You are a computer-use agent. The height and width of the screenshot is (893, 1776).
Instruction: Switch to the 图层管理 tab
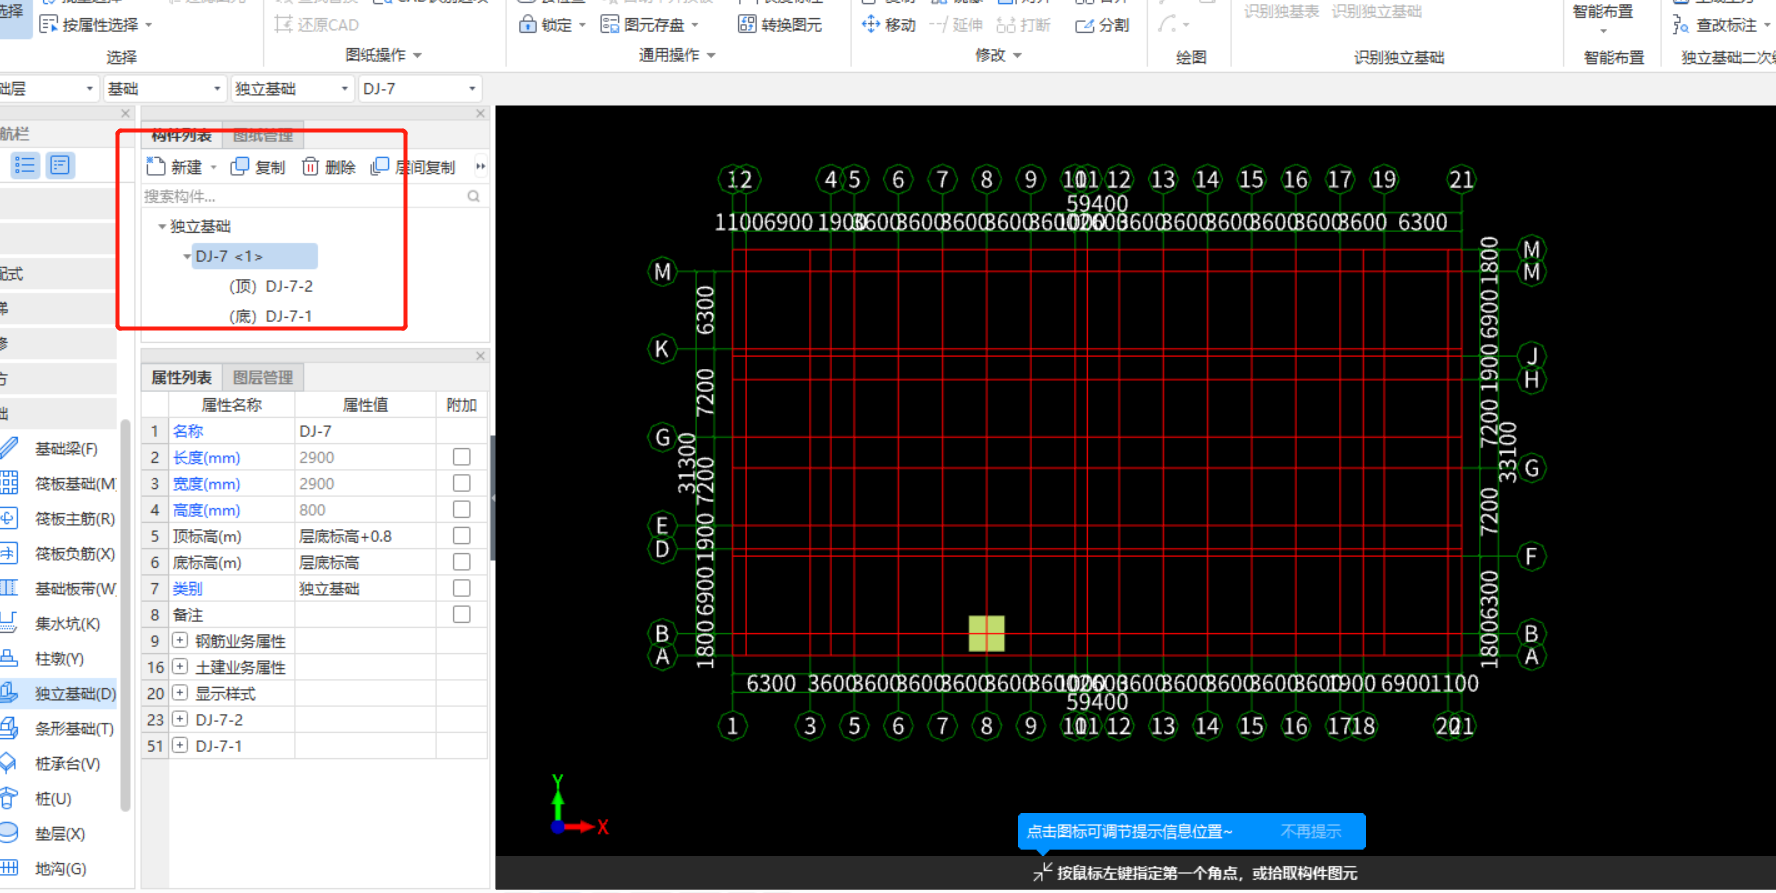pyautogui.click(x=263, y=377)
